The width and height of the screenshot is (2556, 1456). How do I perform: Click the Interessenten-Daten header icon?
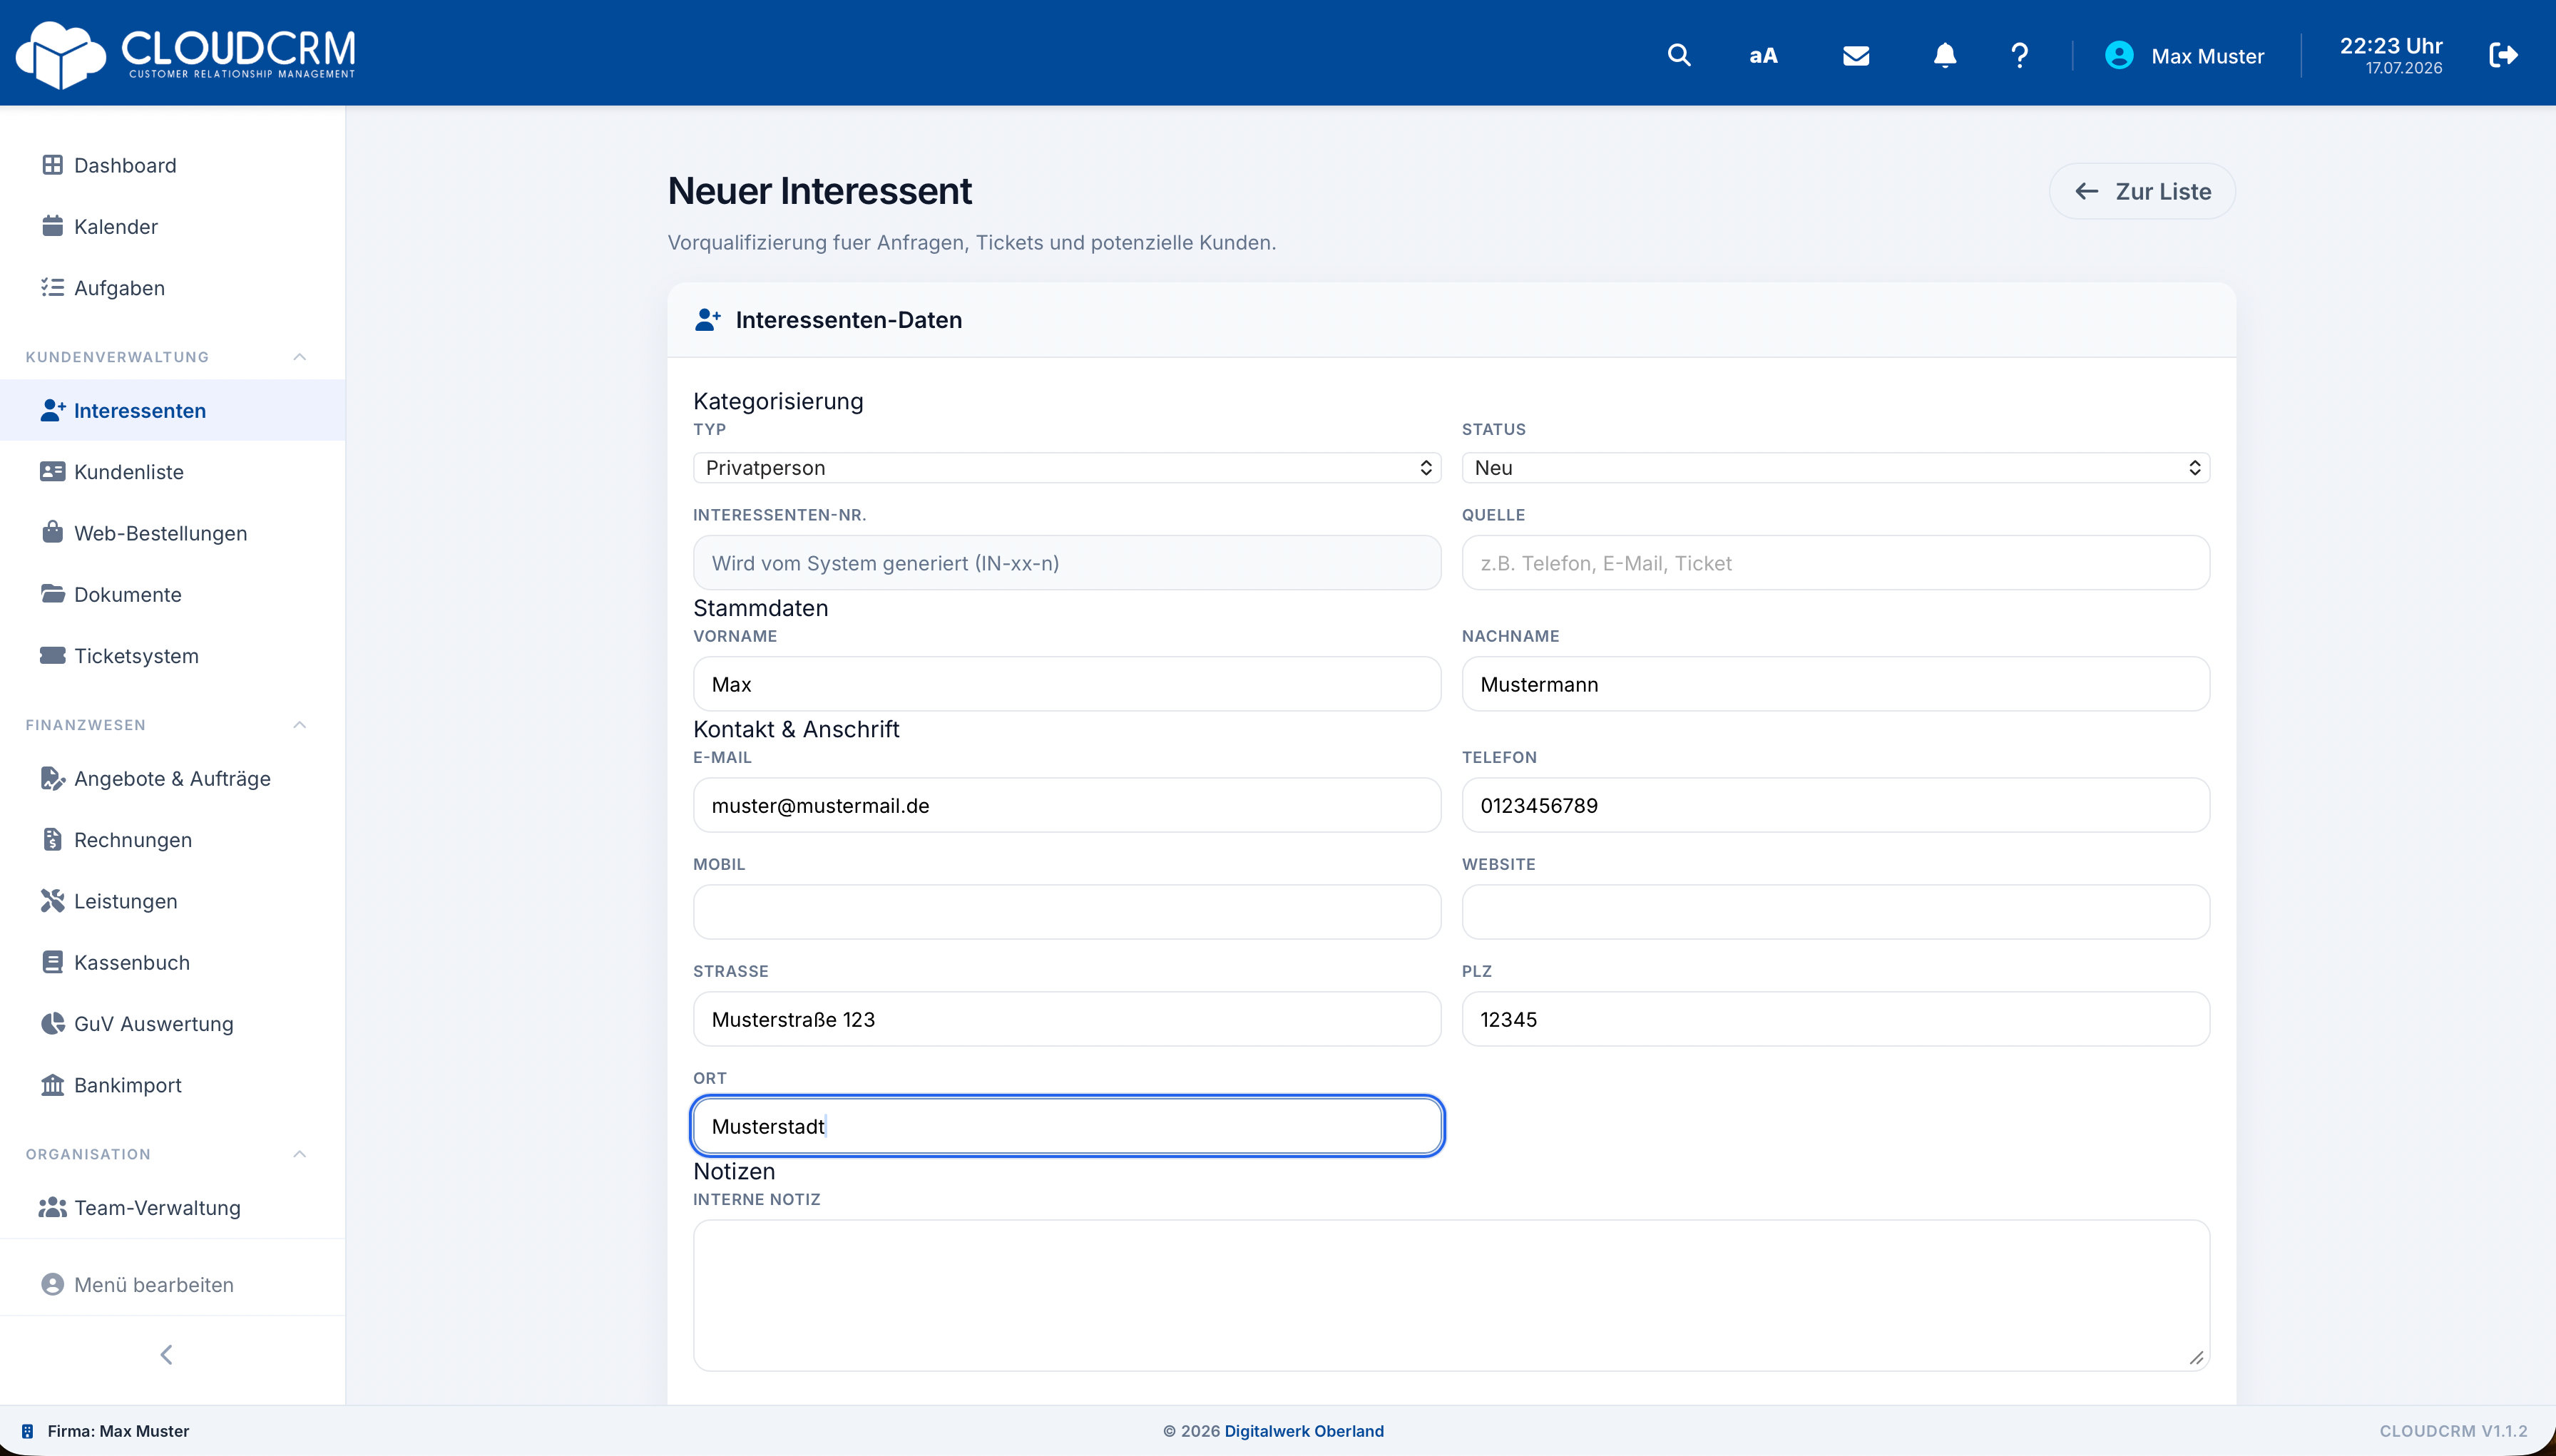pos(707,319)
